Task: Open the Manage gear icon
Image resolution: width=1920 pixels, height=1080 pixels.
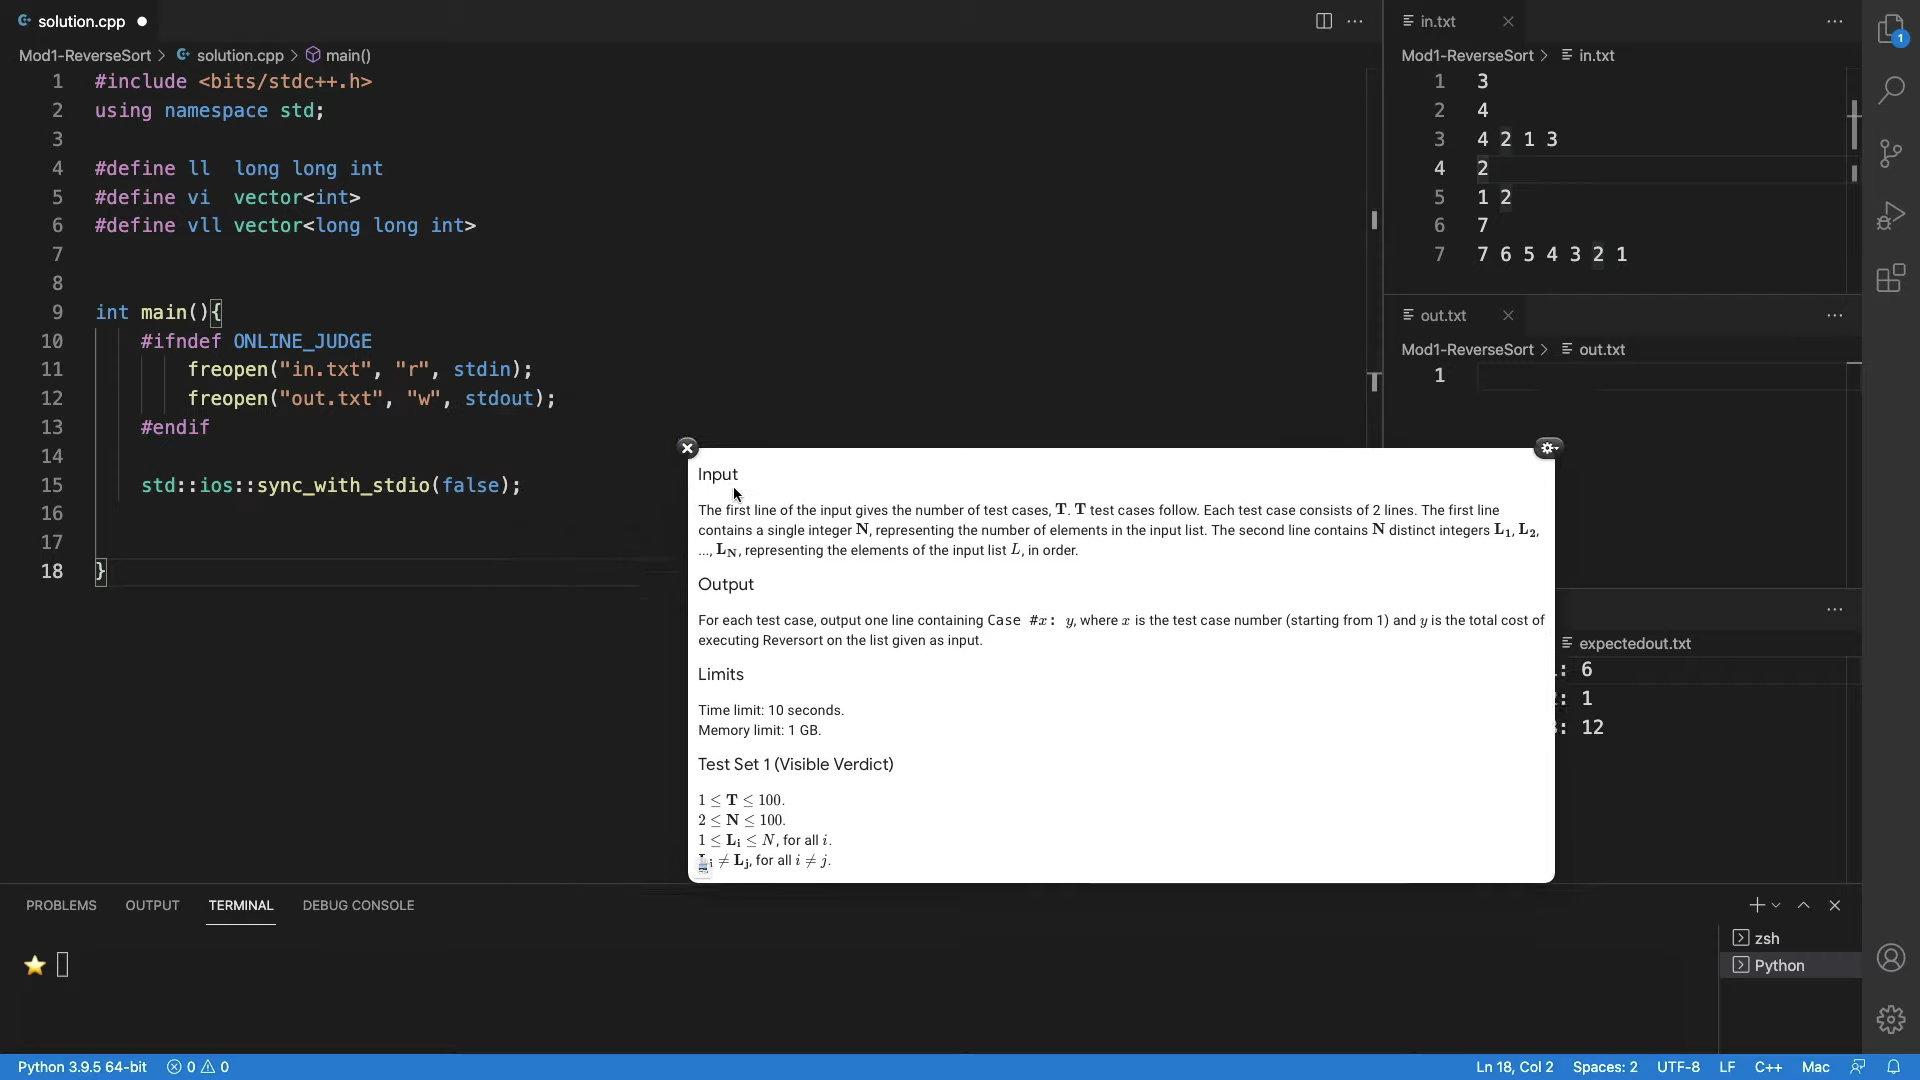Action: [x=1890, y=1019]
